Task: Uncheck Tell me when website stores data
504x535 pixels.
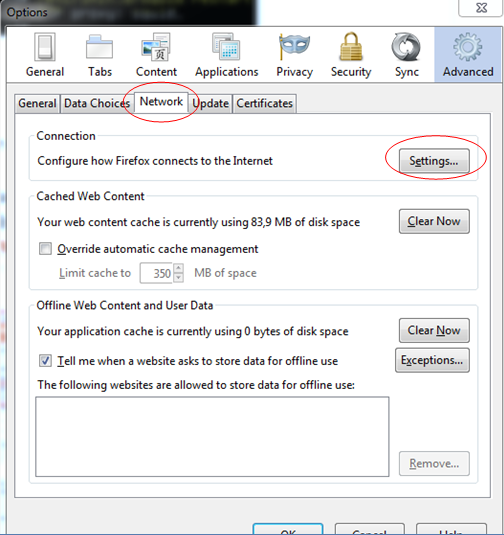Action: (45, 361)
